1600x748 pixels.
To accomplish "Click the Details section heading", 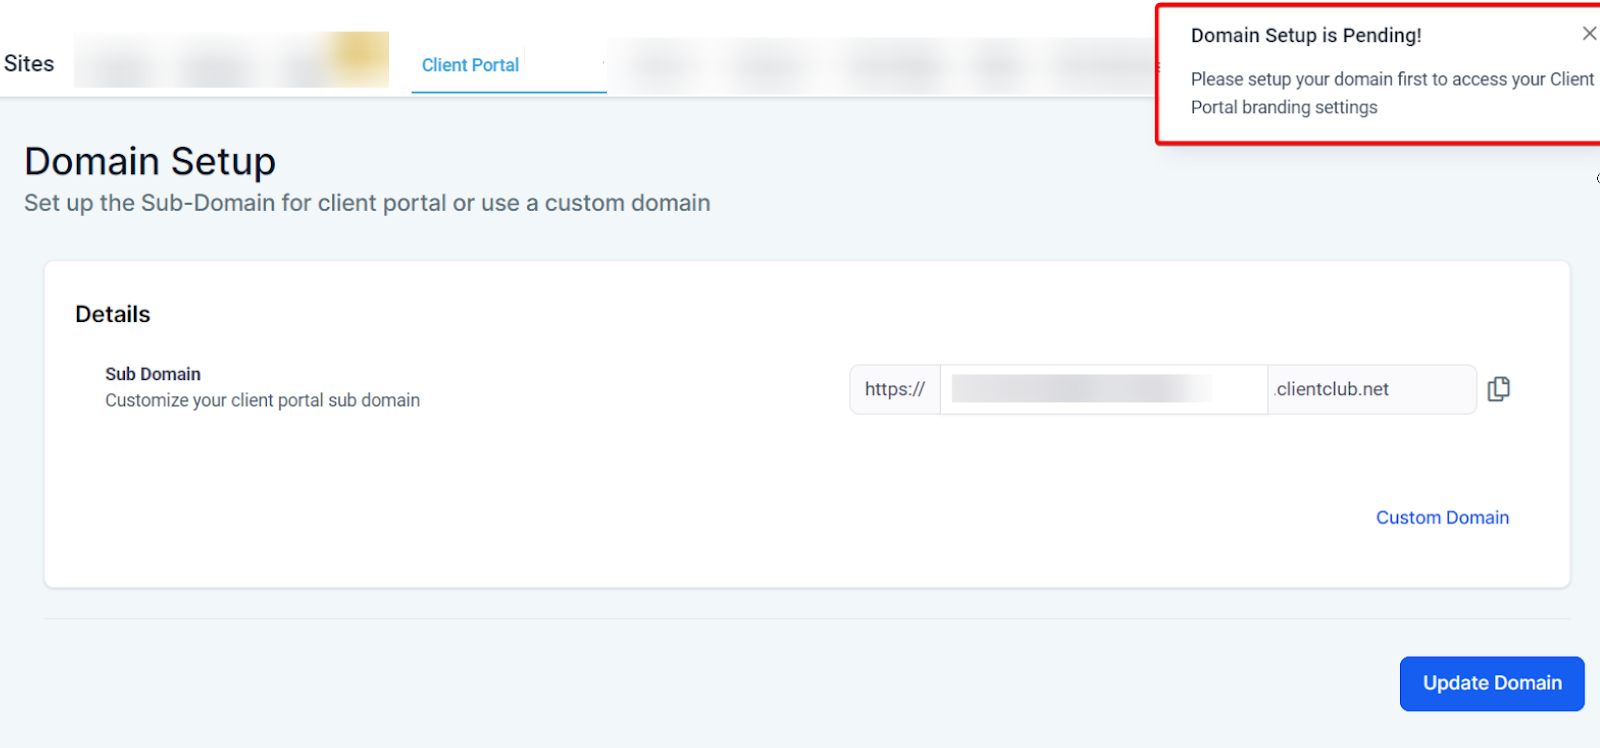I will point(113,314).
